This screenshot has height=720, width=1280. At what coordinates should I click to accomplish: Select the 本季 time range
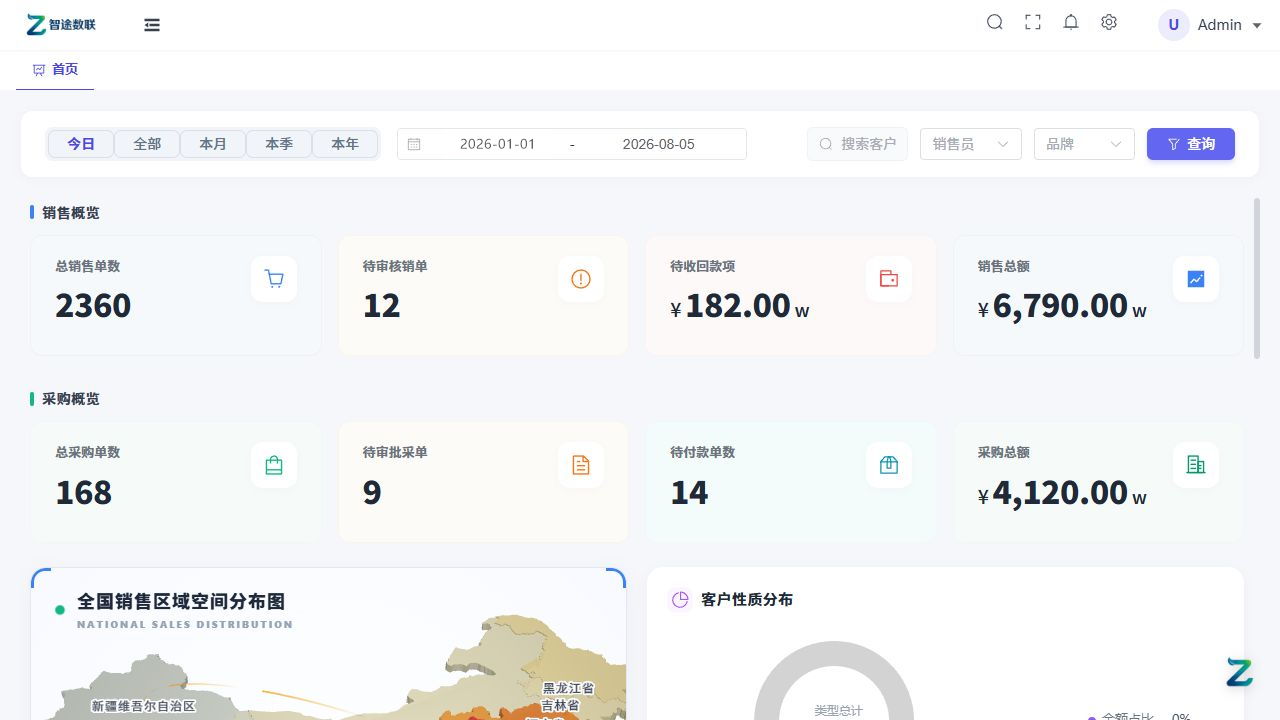point(279,144)
